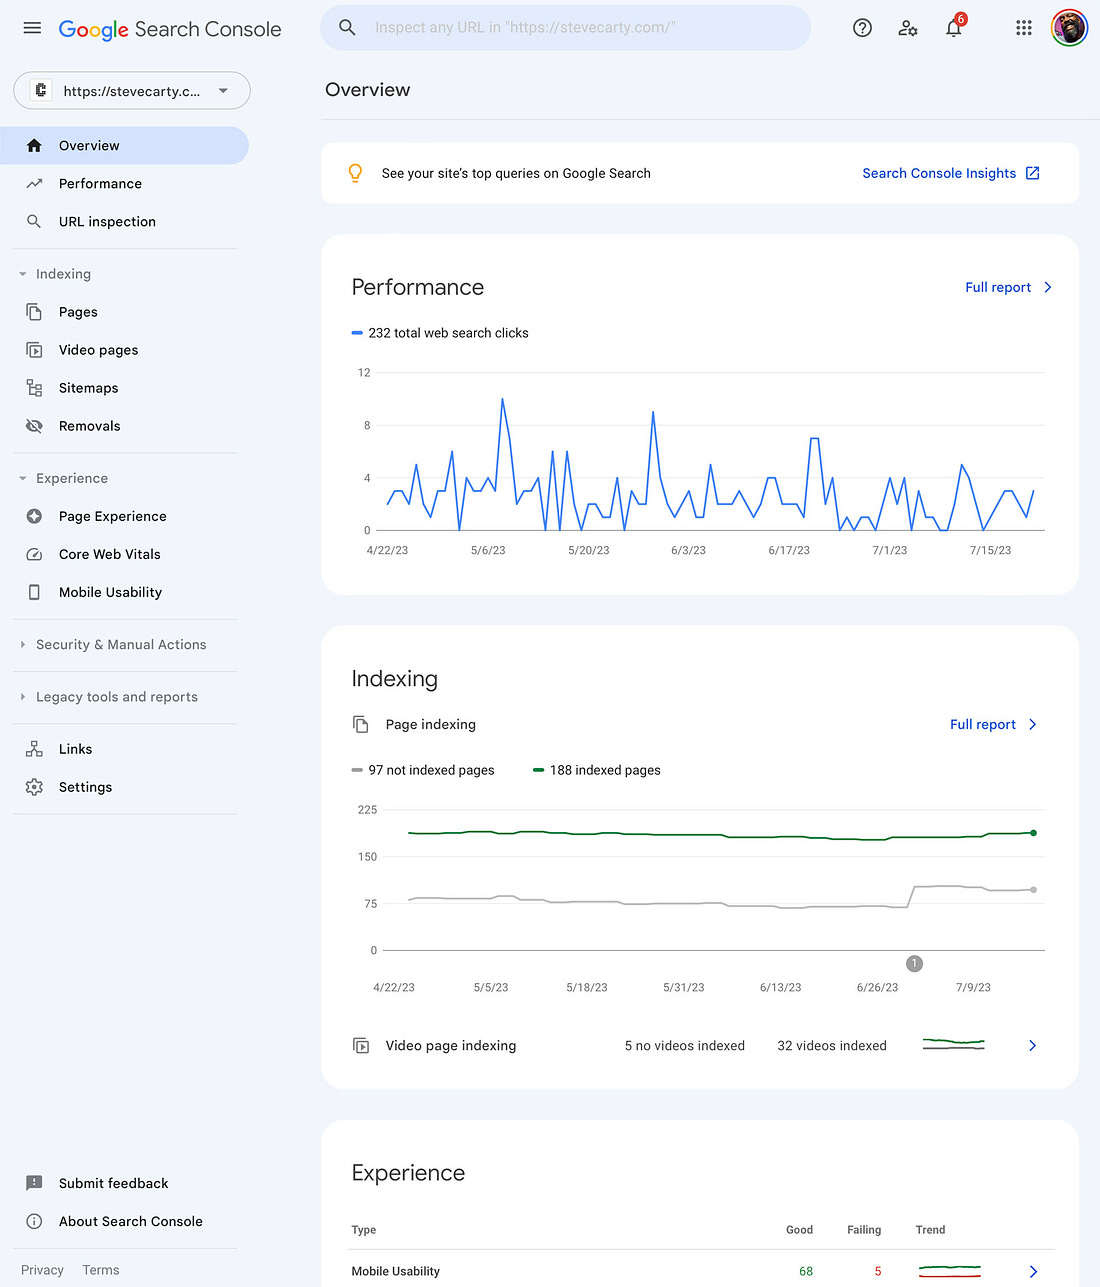Open the stevecarty.com property selector dropdown

(132, 91)
